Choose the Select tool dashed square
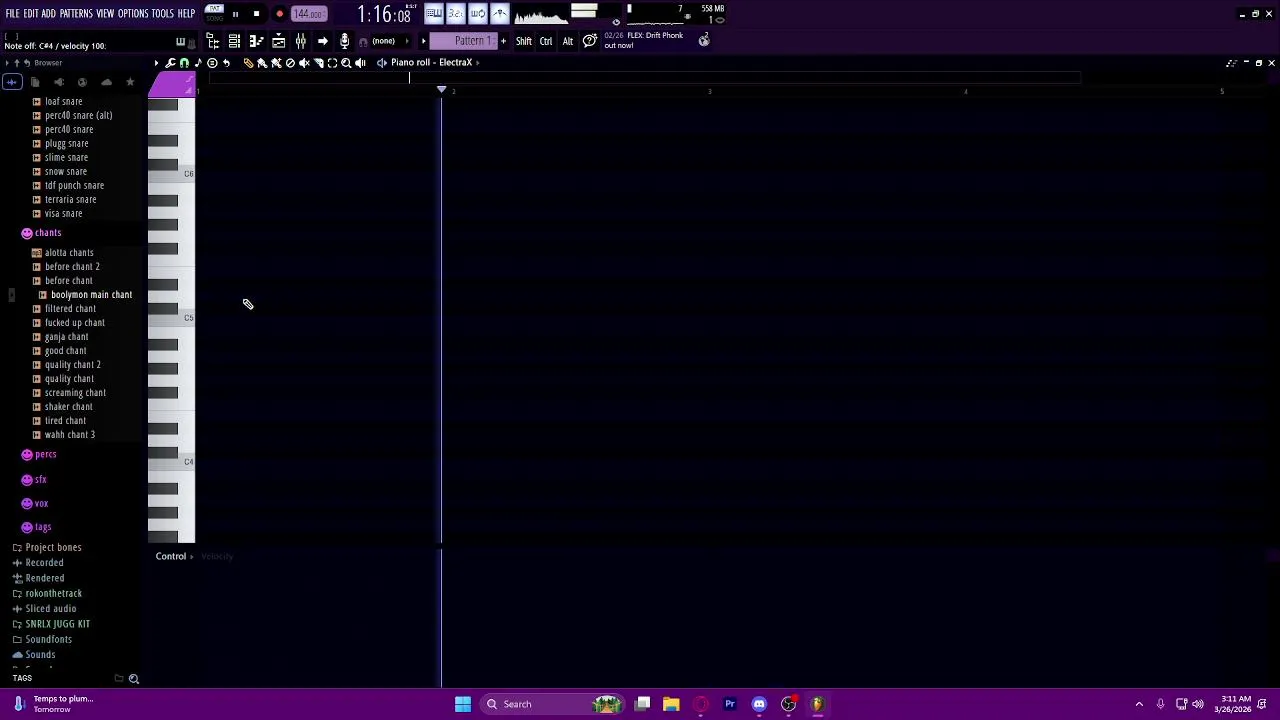The width and height of the screenshot is (1280, 720). click(332, 62)
